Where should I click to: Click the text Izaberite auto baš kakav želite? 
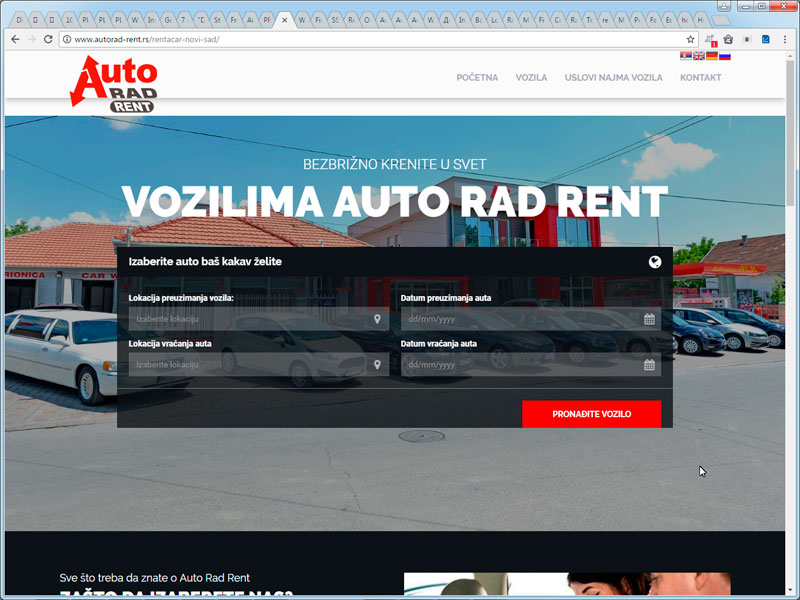205,262
